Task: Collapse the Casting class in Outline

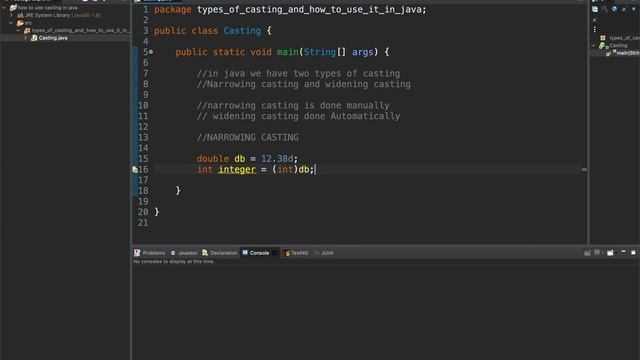Action: [x=593, y=46]
